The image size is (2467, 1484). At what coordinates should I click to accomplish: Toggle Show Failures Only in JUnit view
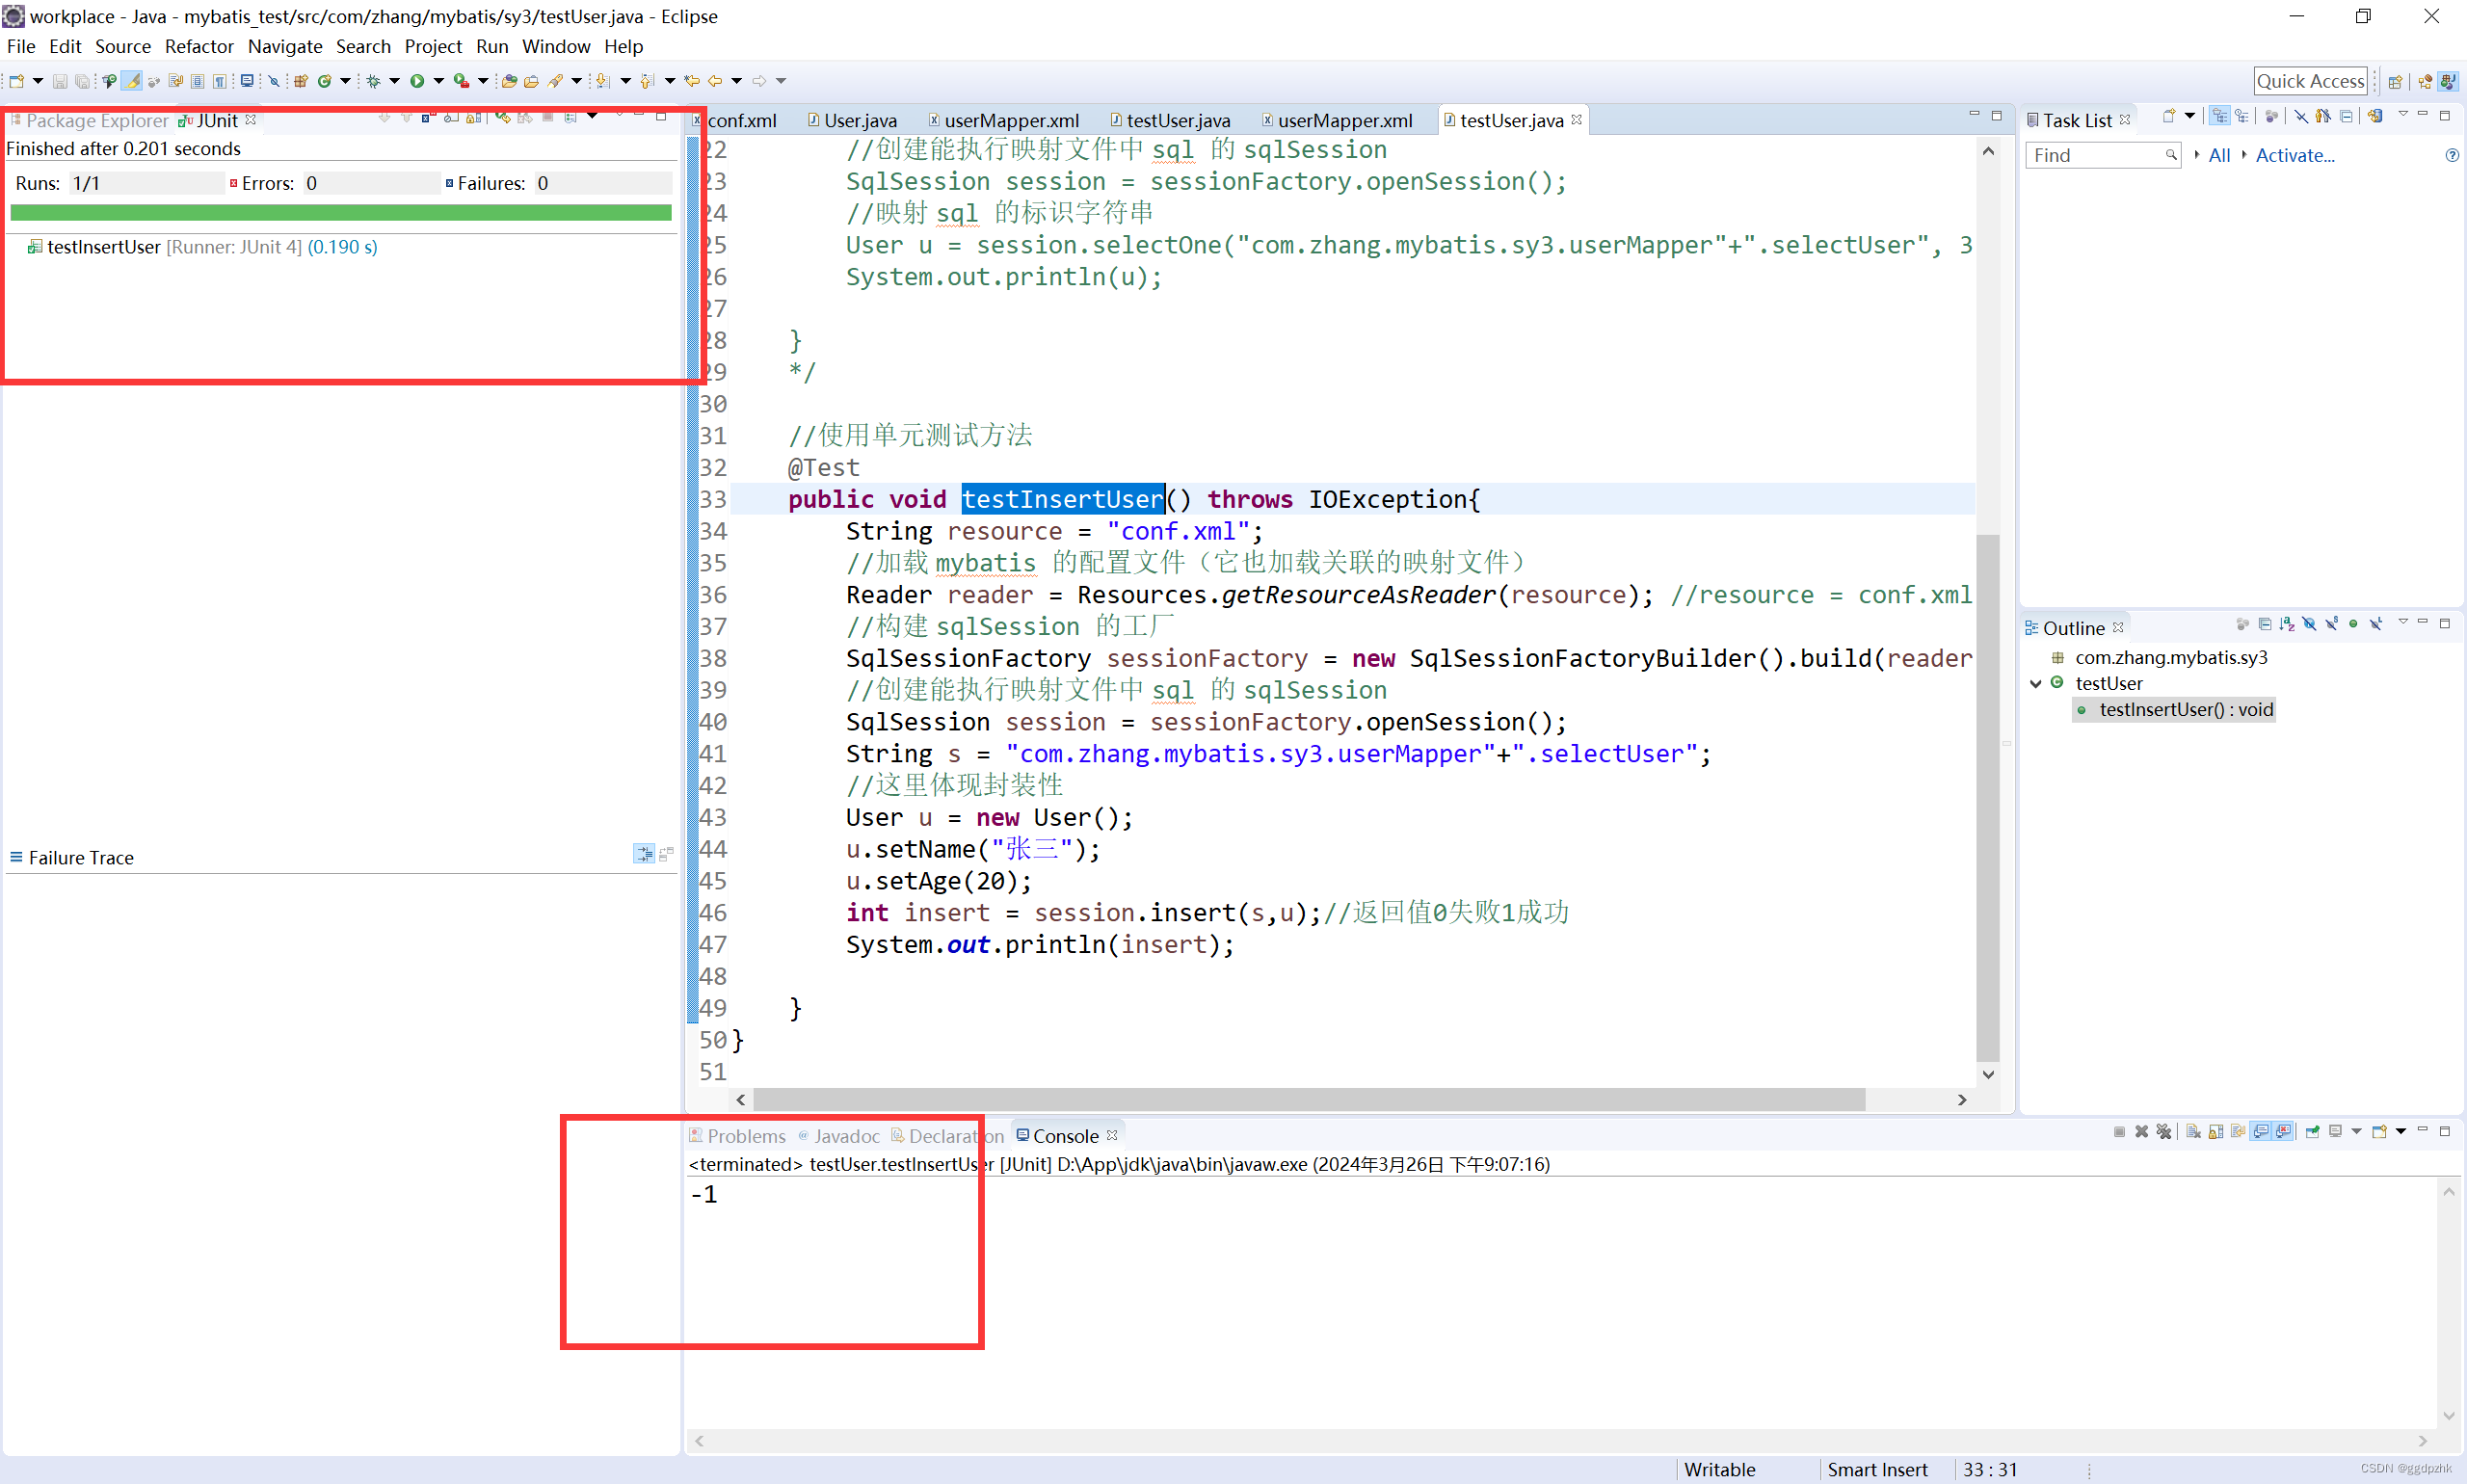[427, 117]
